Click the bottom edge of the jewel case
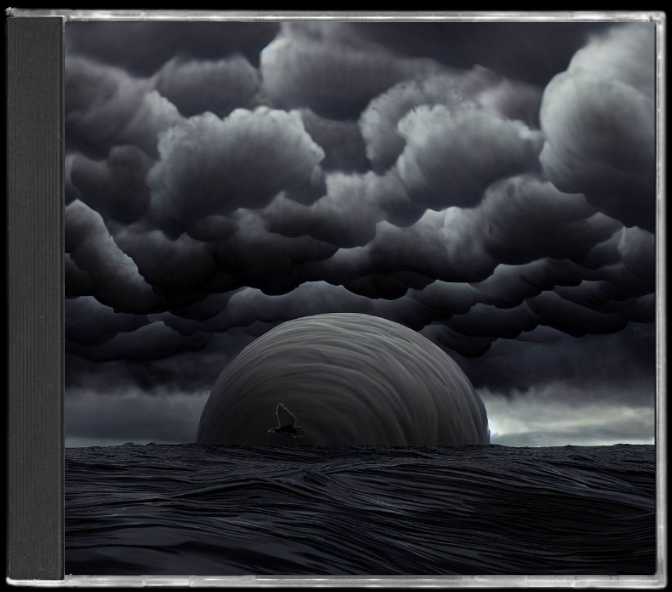672x592 pixels. coord(360,580)
